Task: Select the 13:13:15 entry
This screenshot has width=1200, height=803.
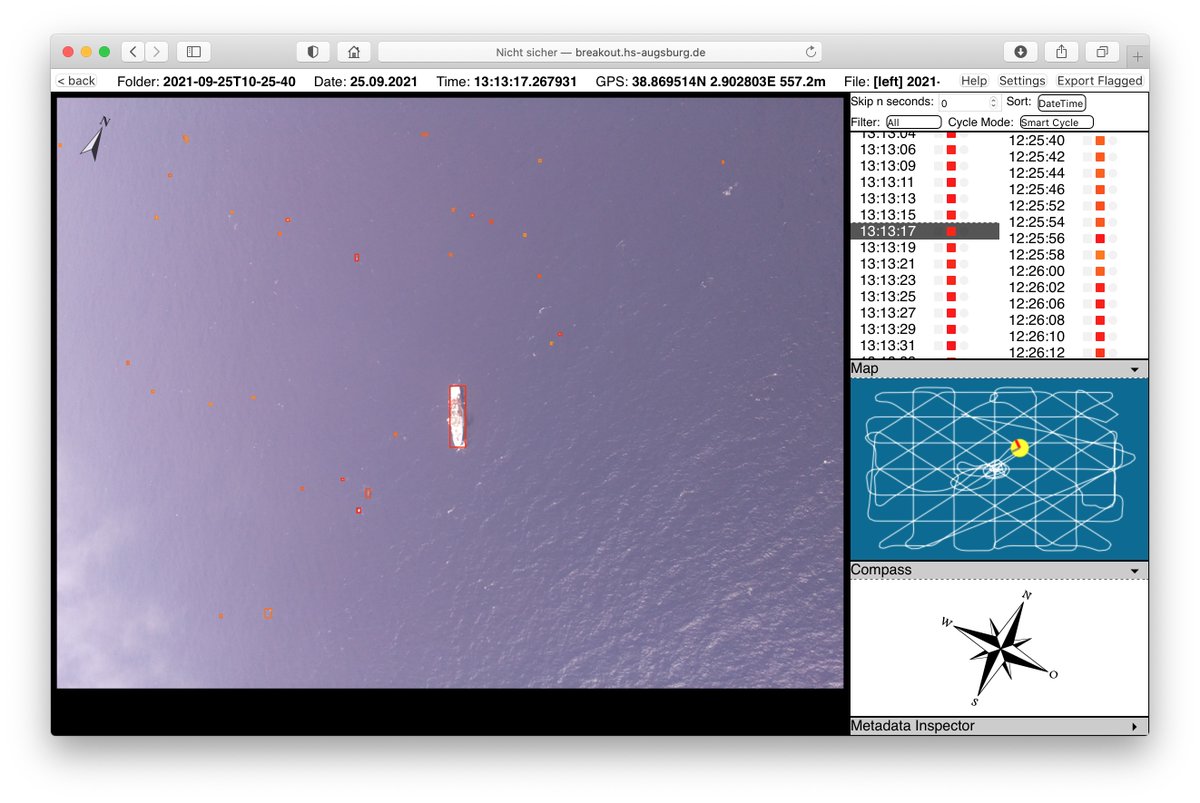Action: click(x=888, y=215)
